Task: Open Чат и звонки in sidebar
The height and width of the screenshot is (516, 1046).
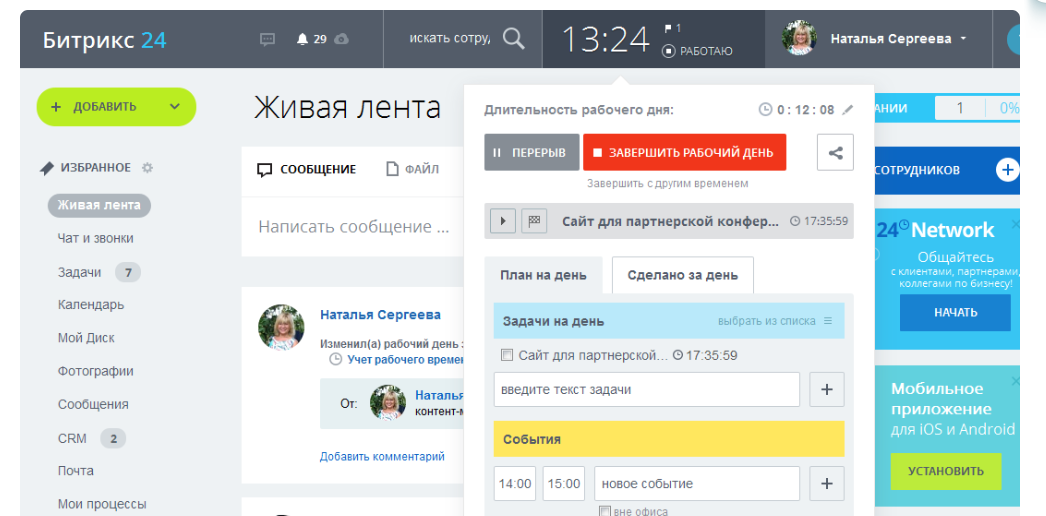Action: [95, 238]
